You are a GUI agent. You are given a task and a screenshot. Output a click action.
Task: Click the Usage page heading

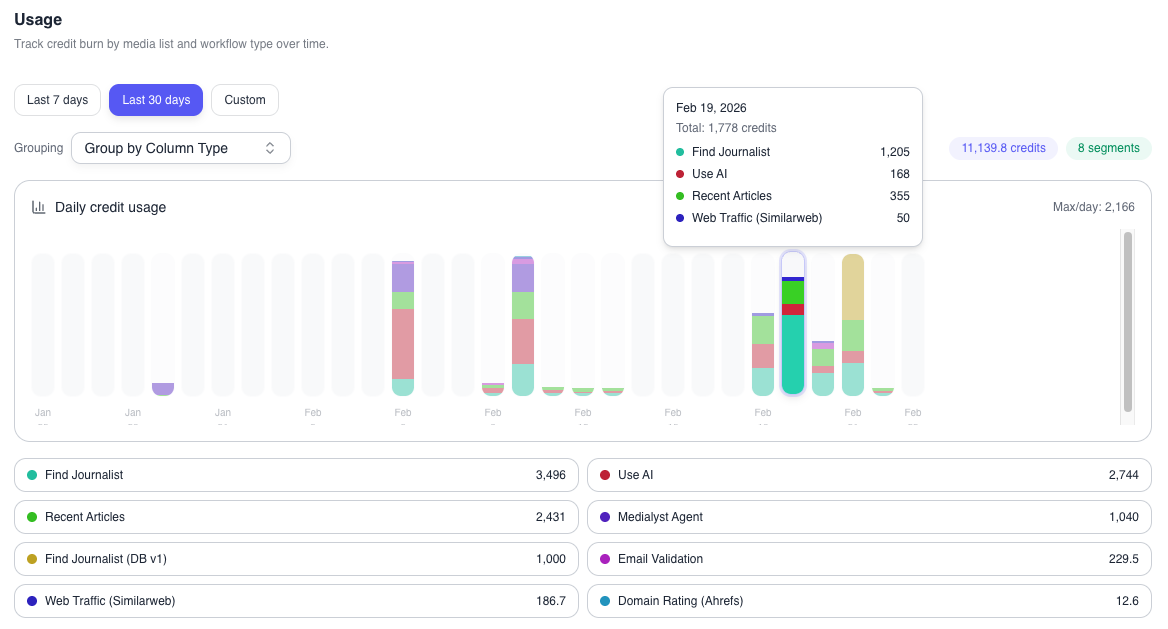click(x=38, y=19)
